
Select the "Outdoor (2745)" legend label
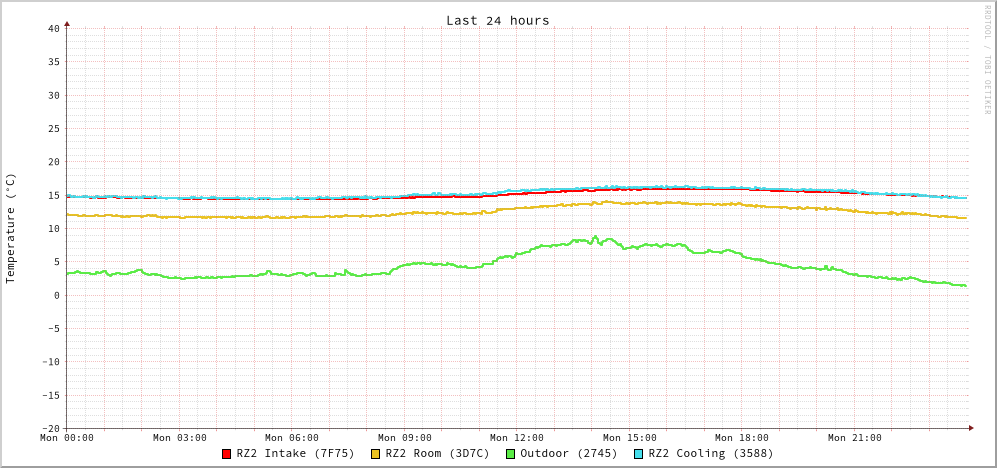point(568,453)
